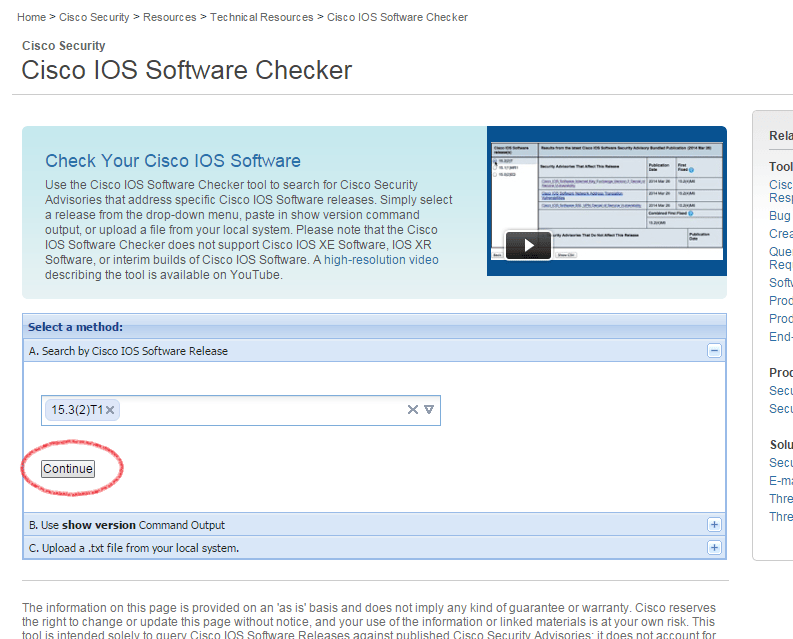
Task: Open the high-resolution video link
Action: 381,260
